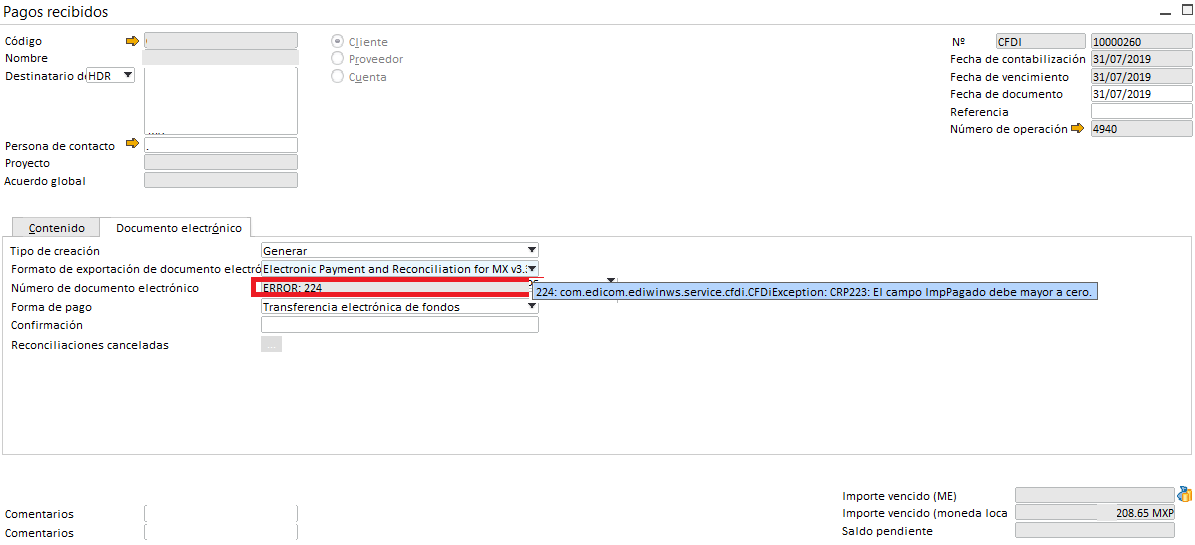Open the Forma de pago dropdown

pyautogui.click(x=531, y=307)
